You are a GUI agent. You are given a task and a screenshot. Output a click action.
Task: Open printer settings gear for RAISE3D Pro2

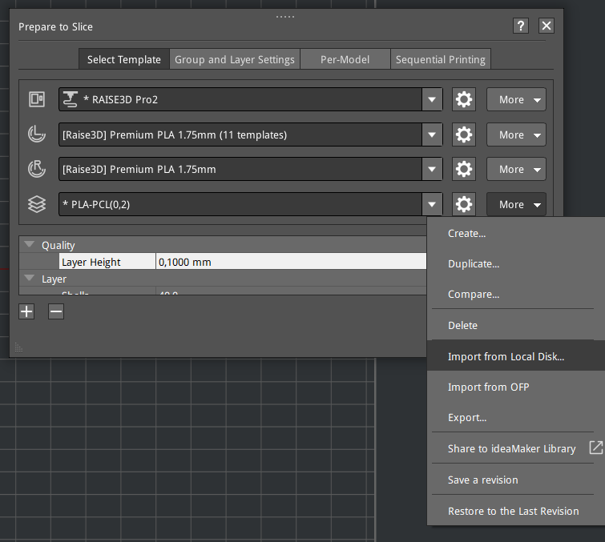tap(464, 100)
